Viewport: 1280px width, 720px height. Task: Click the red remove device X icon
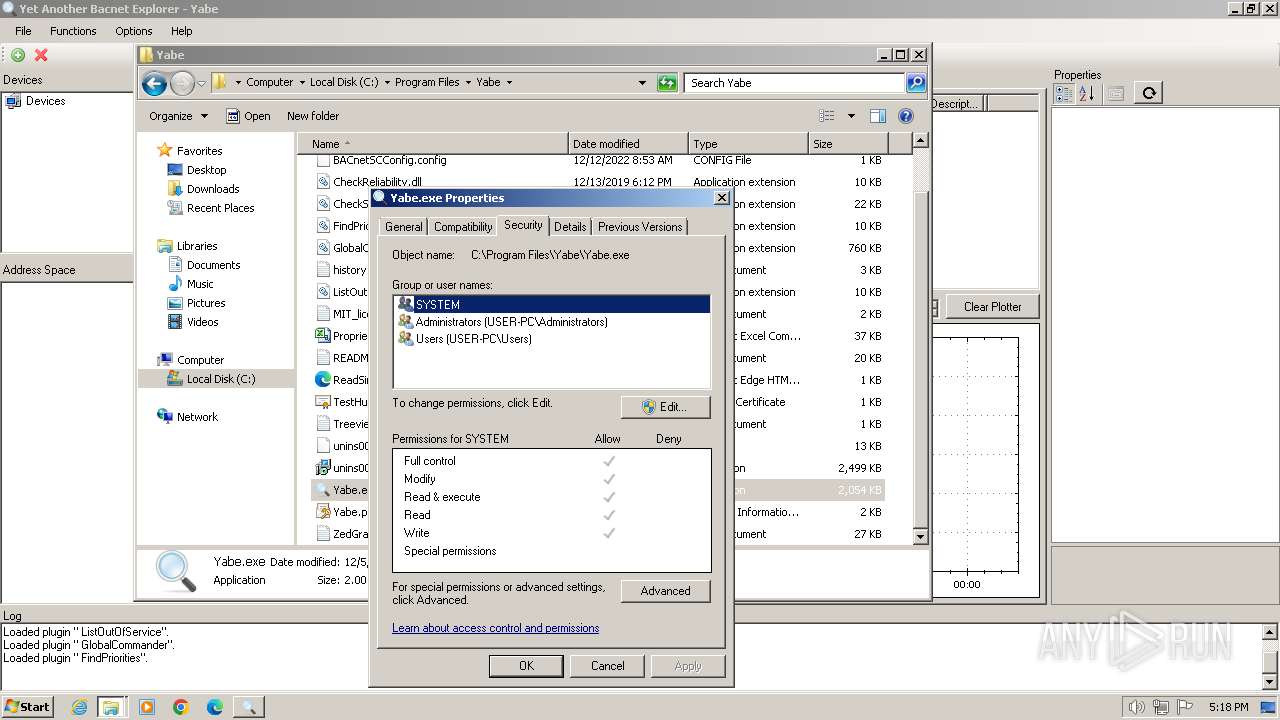pos(41,55)
